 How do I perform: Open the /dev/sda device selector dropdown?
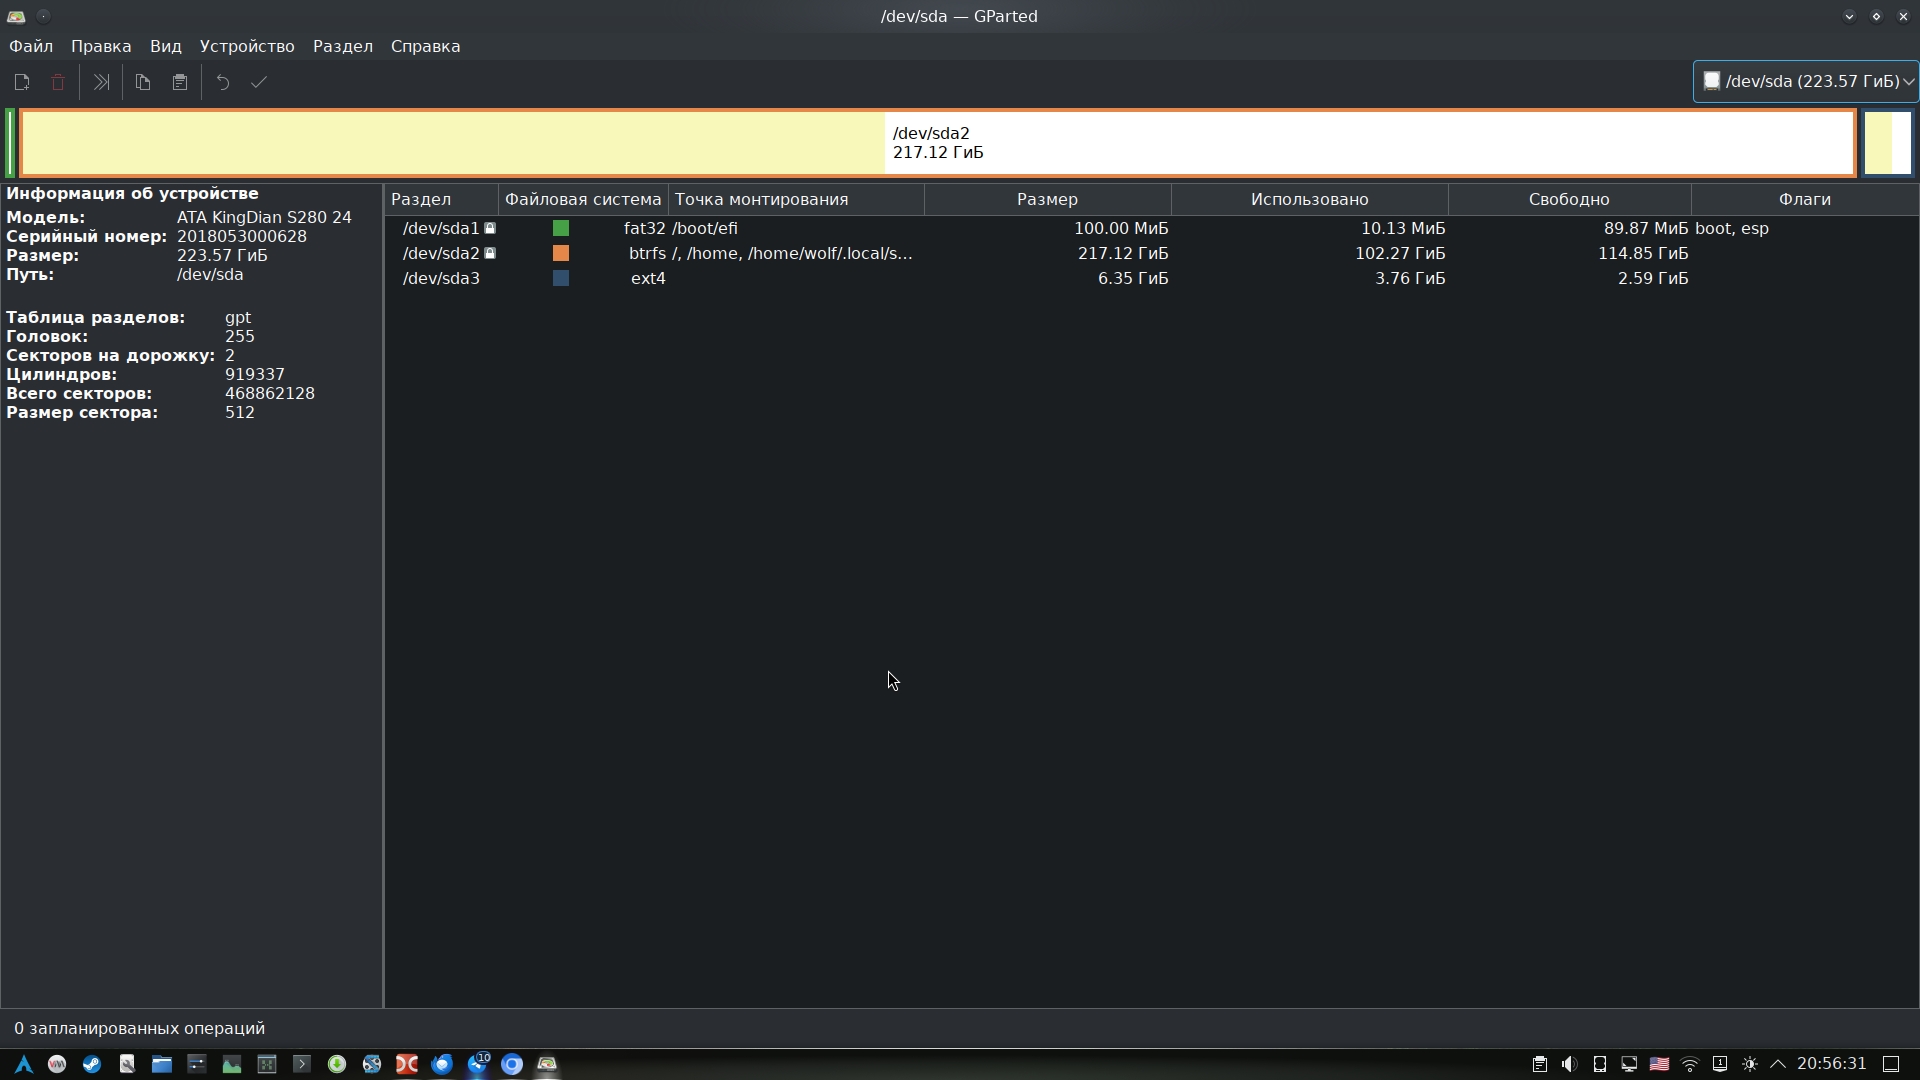click(x=1805, y=81)
